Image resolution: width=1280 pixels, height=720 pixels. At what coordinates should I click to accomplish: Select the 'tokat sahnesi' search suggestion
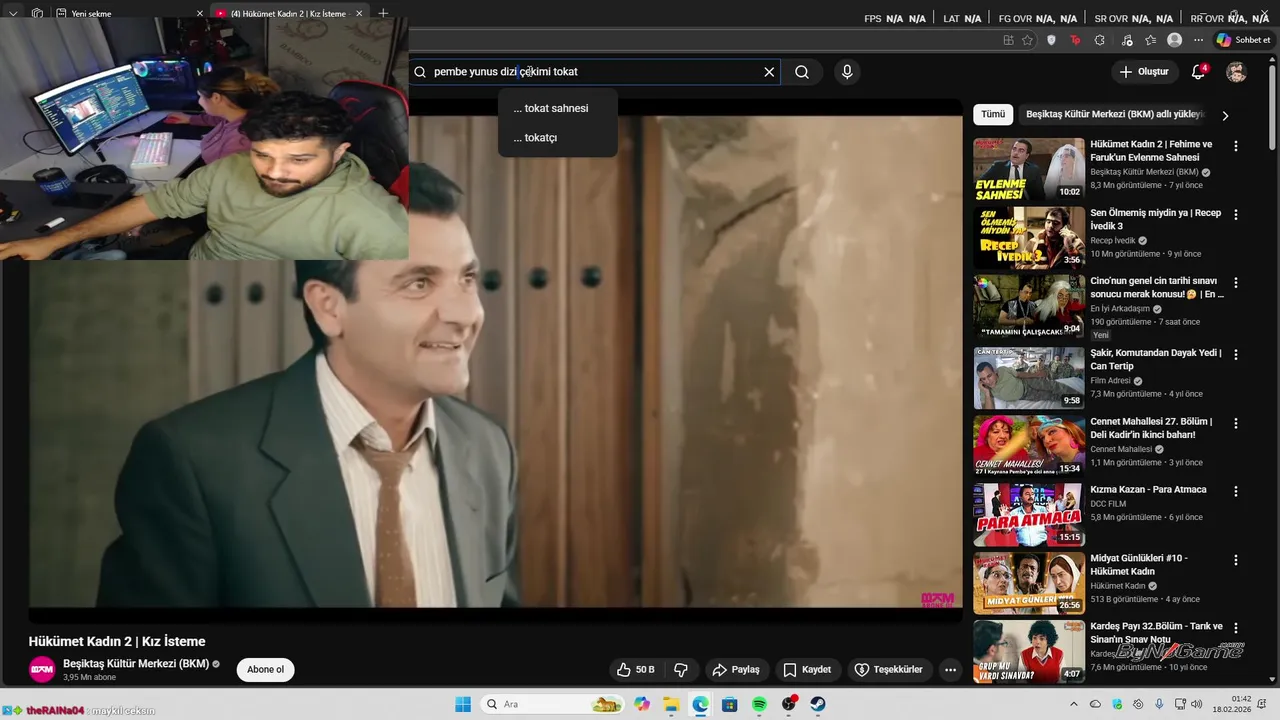pyautogui.click(x=558, y=108)
